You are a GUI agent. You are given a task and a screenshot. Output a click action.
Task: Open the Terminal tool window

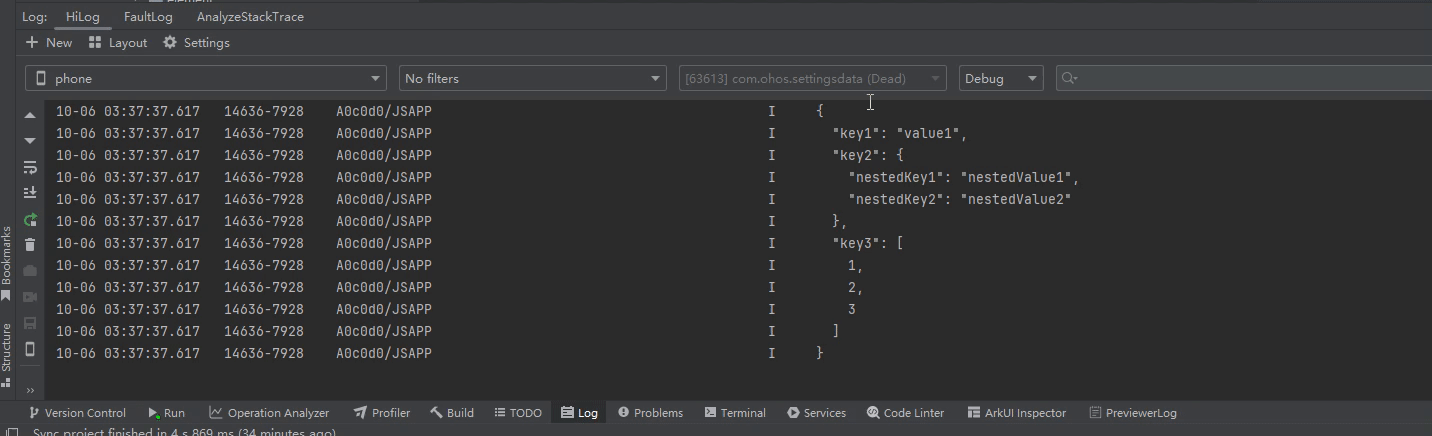coord(735,412)
